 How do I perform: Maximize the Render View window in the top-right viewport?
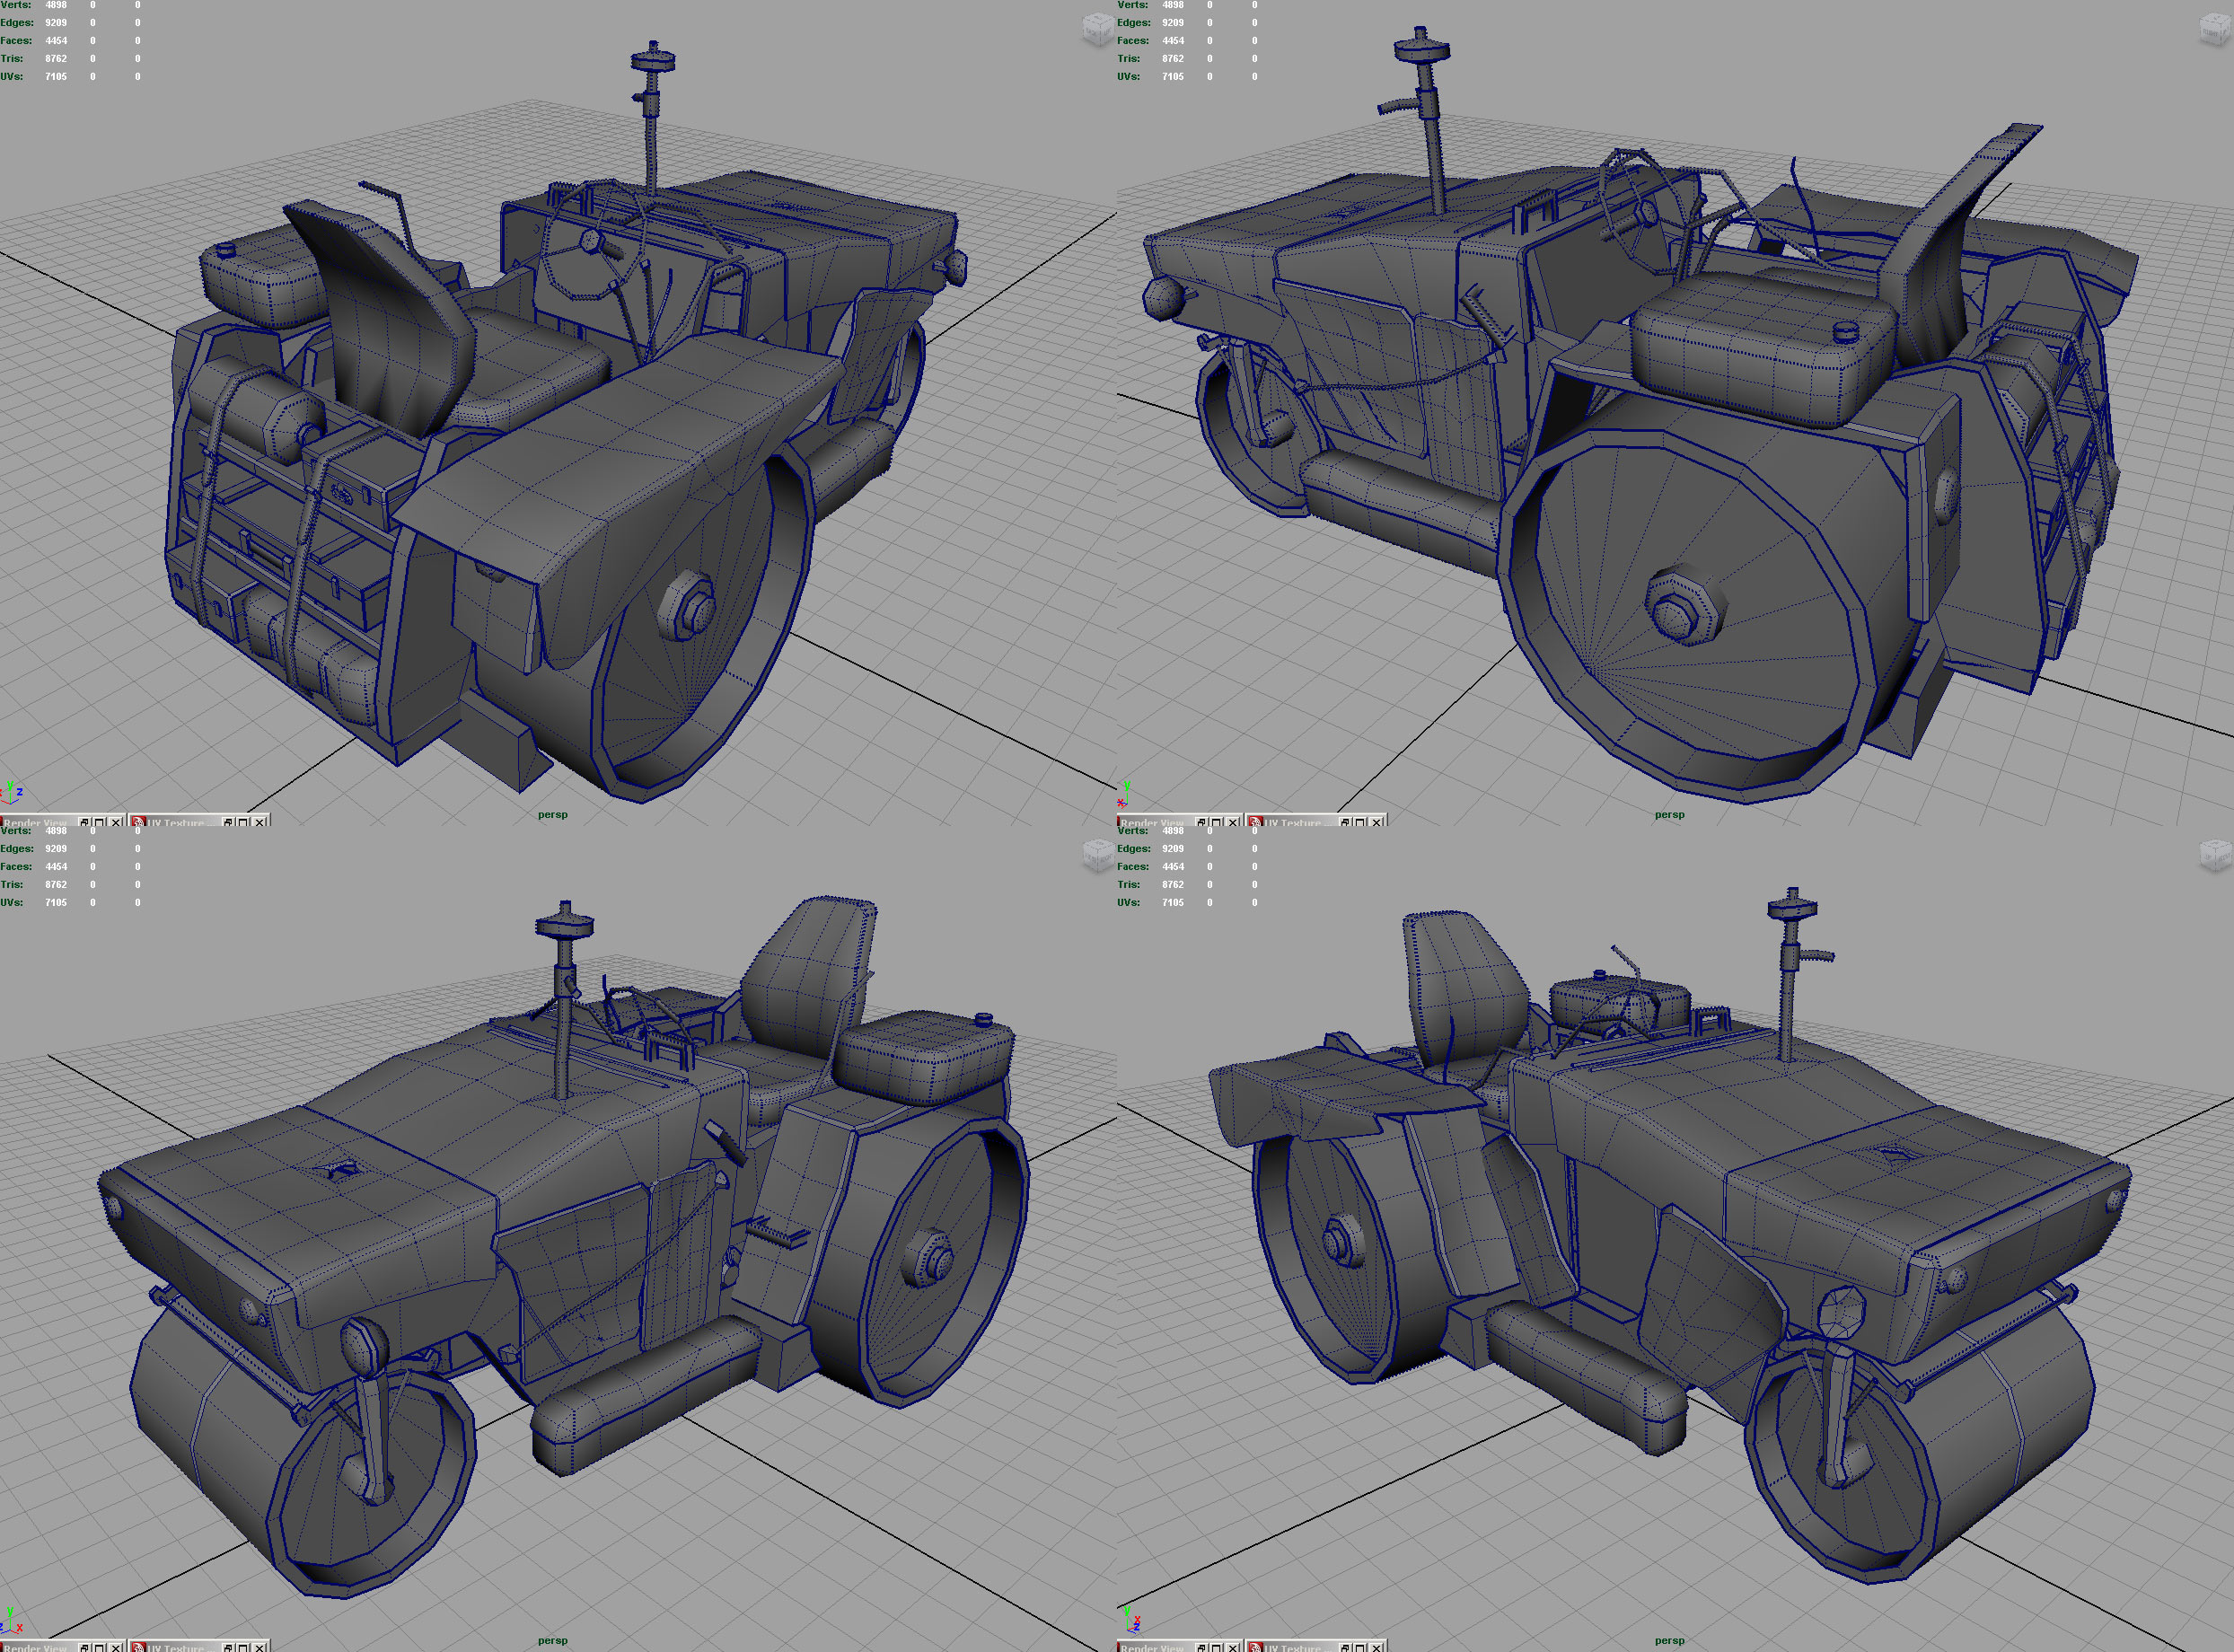(x=1217, y=822)
